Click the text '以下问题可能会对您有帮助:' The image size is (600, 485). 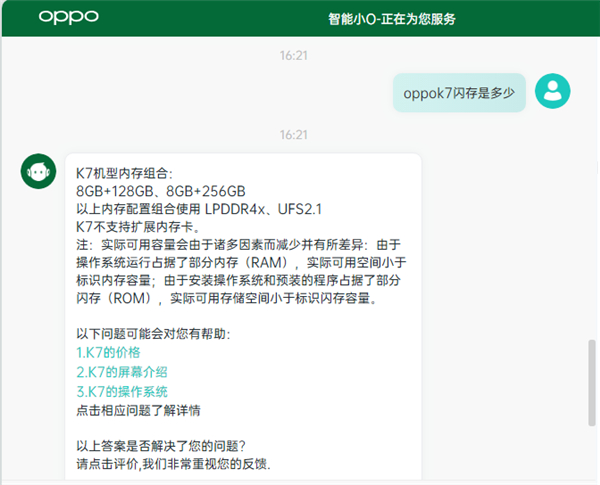(153, 334)
